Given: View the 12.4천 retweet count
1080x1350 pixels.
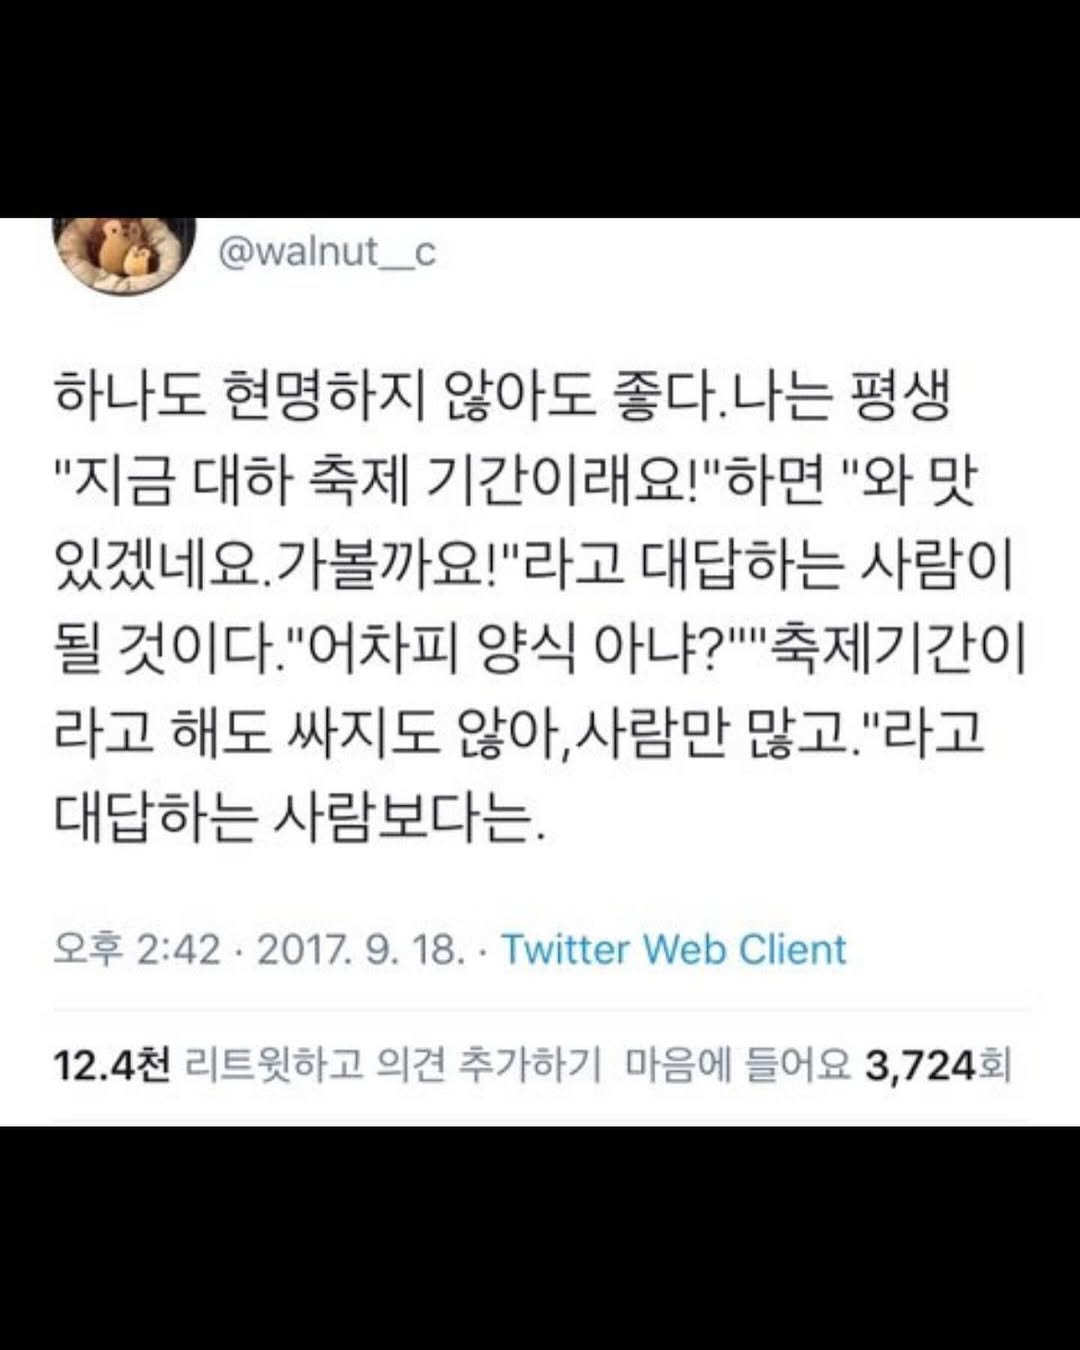Looking at the screenshot, I should [x=112, y=1066].
